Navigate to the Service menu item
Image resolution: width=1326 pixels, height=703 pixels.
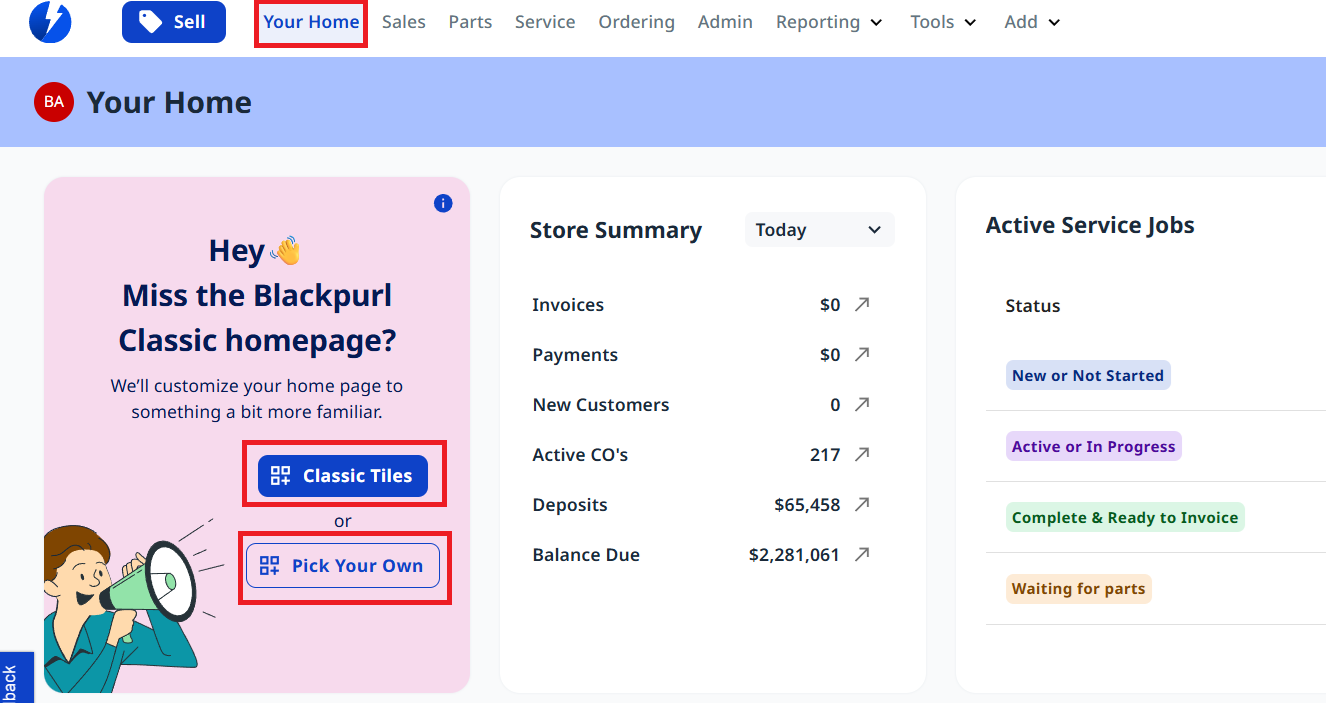(x=545, y=22)
